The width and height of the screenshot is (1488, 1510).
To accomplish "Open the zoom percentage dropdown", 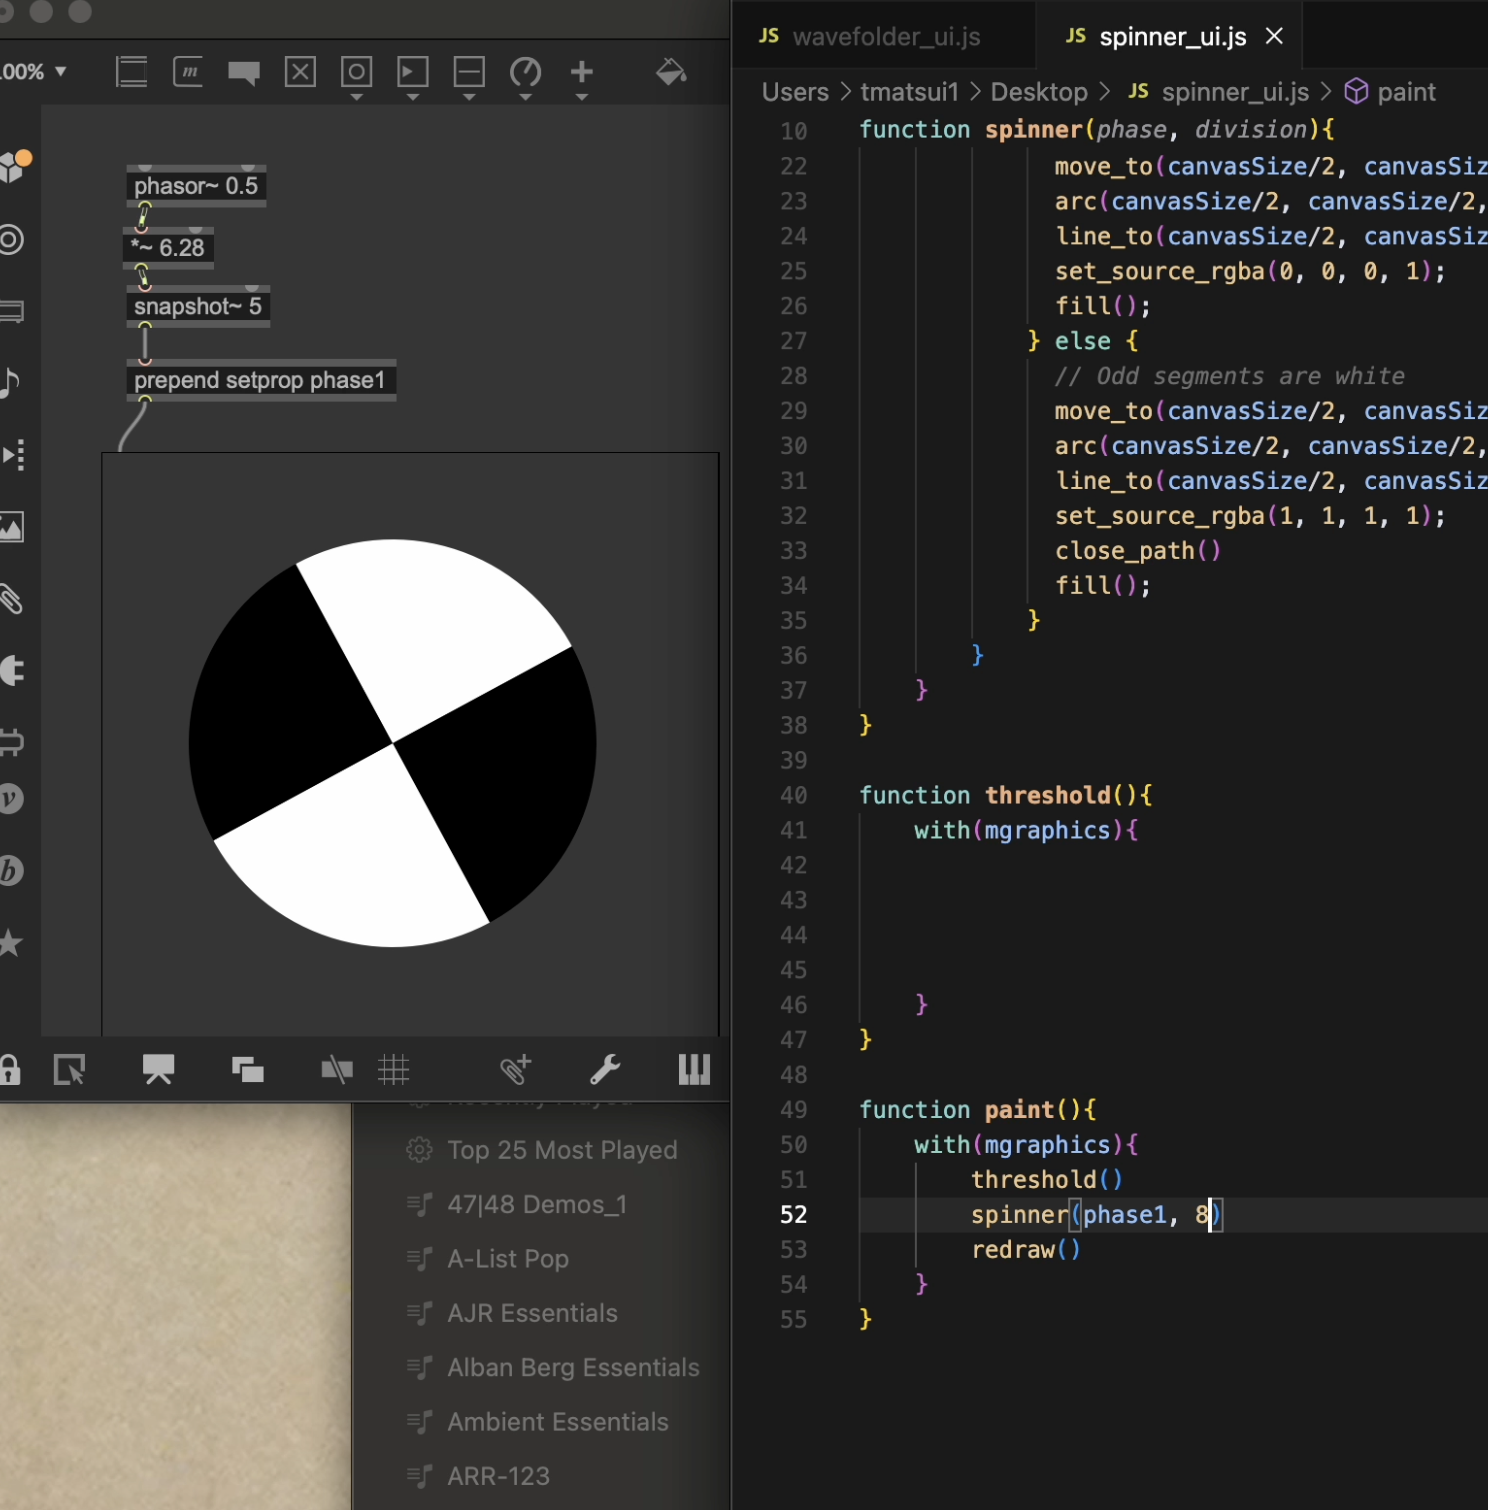I will (x=34, y=72).
